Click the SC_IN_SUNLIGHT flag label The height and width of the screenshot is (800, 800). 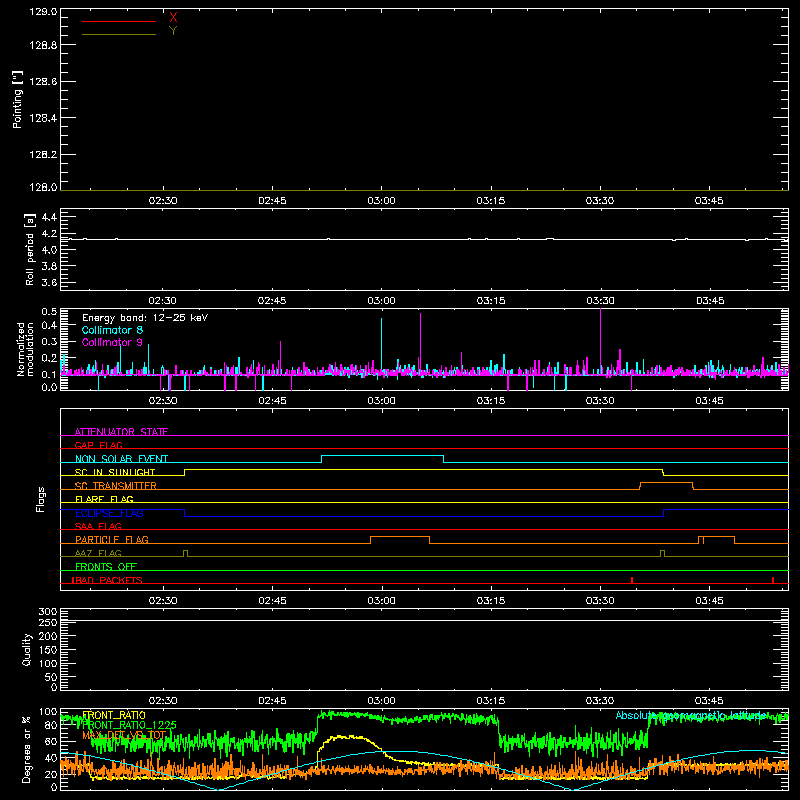(115, 472)
